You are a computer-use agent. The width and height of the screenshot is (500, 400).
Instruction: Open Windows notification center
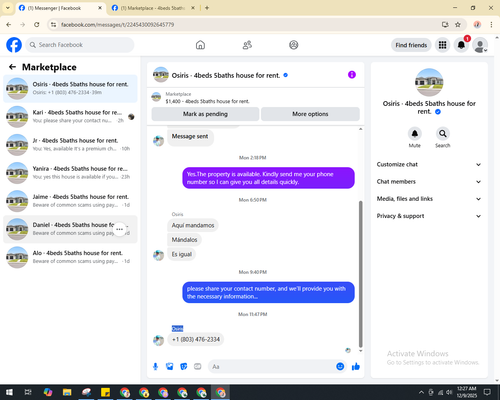(x=487, y=392)
